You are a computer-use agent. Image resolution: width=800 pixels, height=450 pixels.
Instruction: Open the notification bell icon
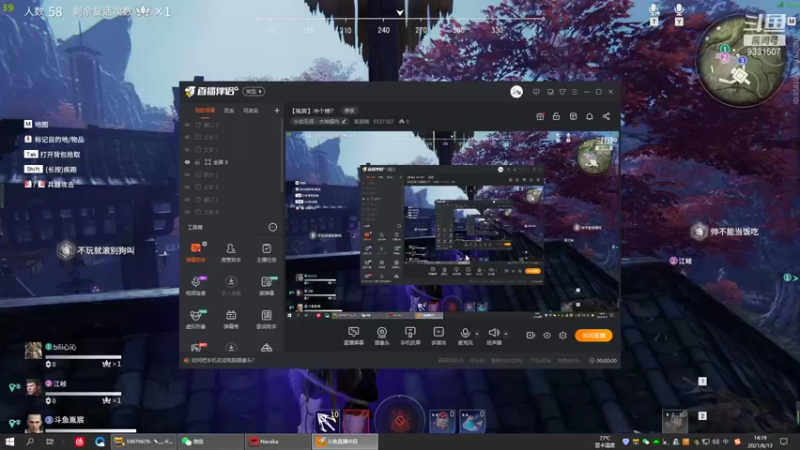pos(589,116)
